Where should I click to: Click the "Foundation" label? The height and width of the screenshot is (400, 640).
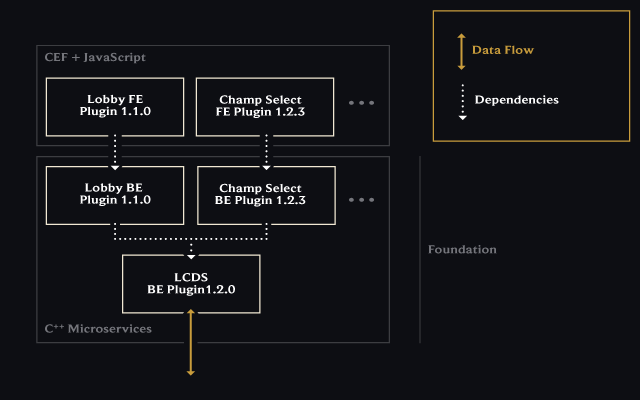click(x=462, y=249)
